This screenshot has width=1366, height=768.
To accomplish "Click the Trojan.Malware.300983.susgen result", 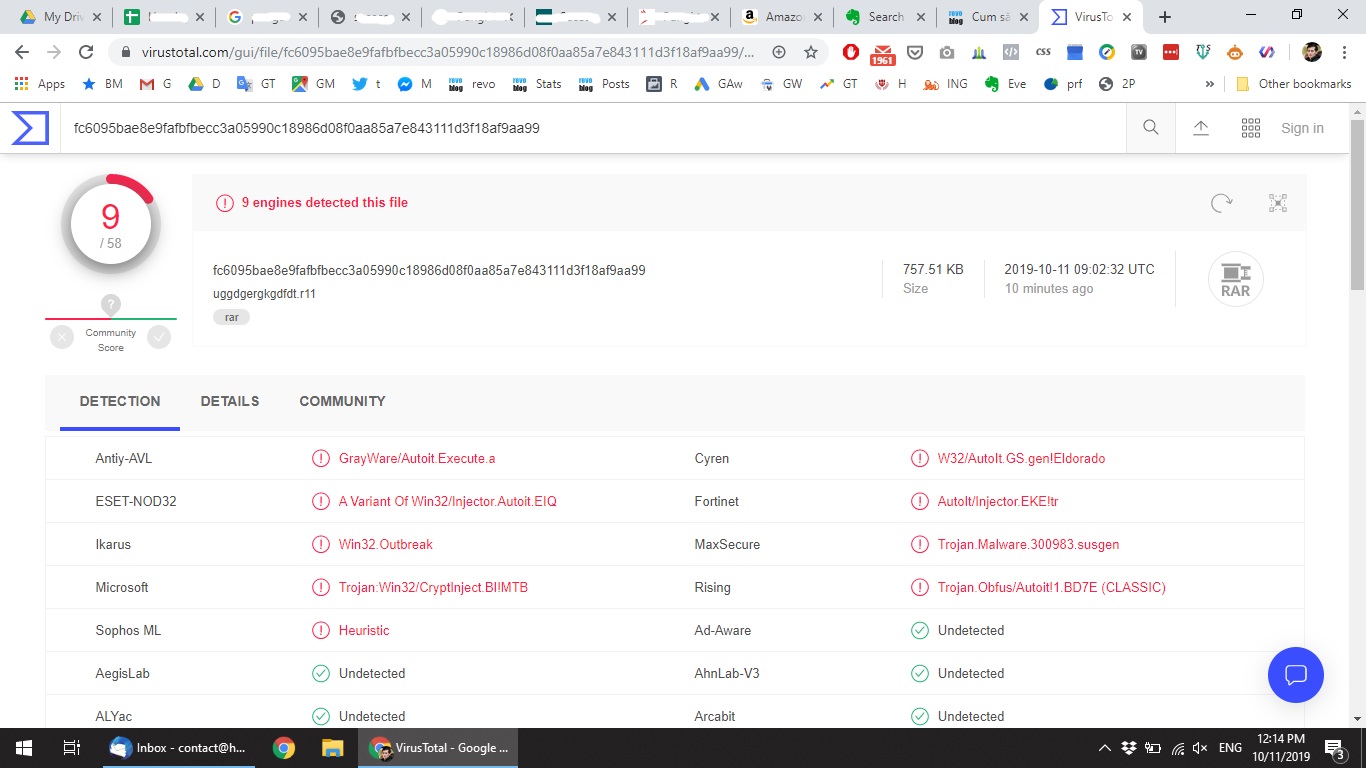I will [x=1028, y=544].
